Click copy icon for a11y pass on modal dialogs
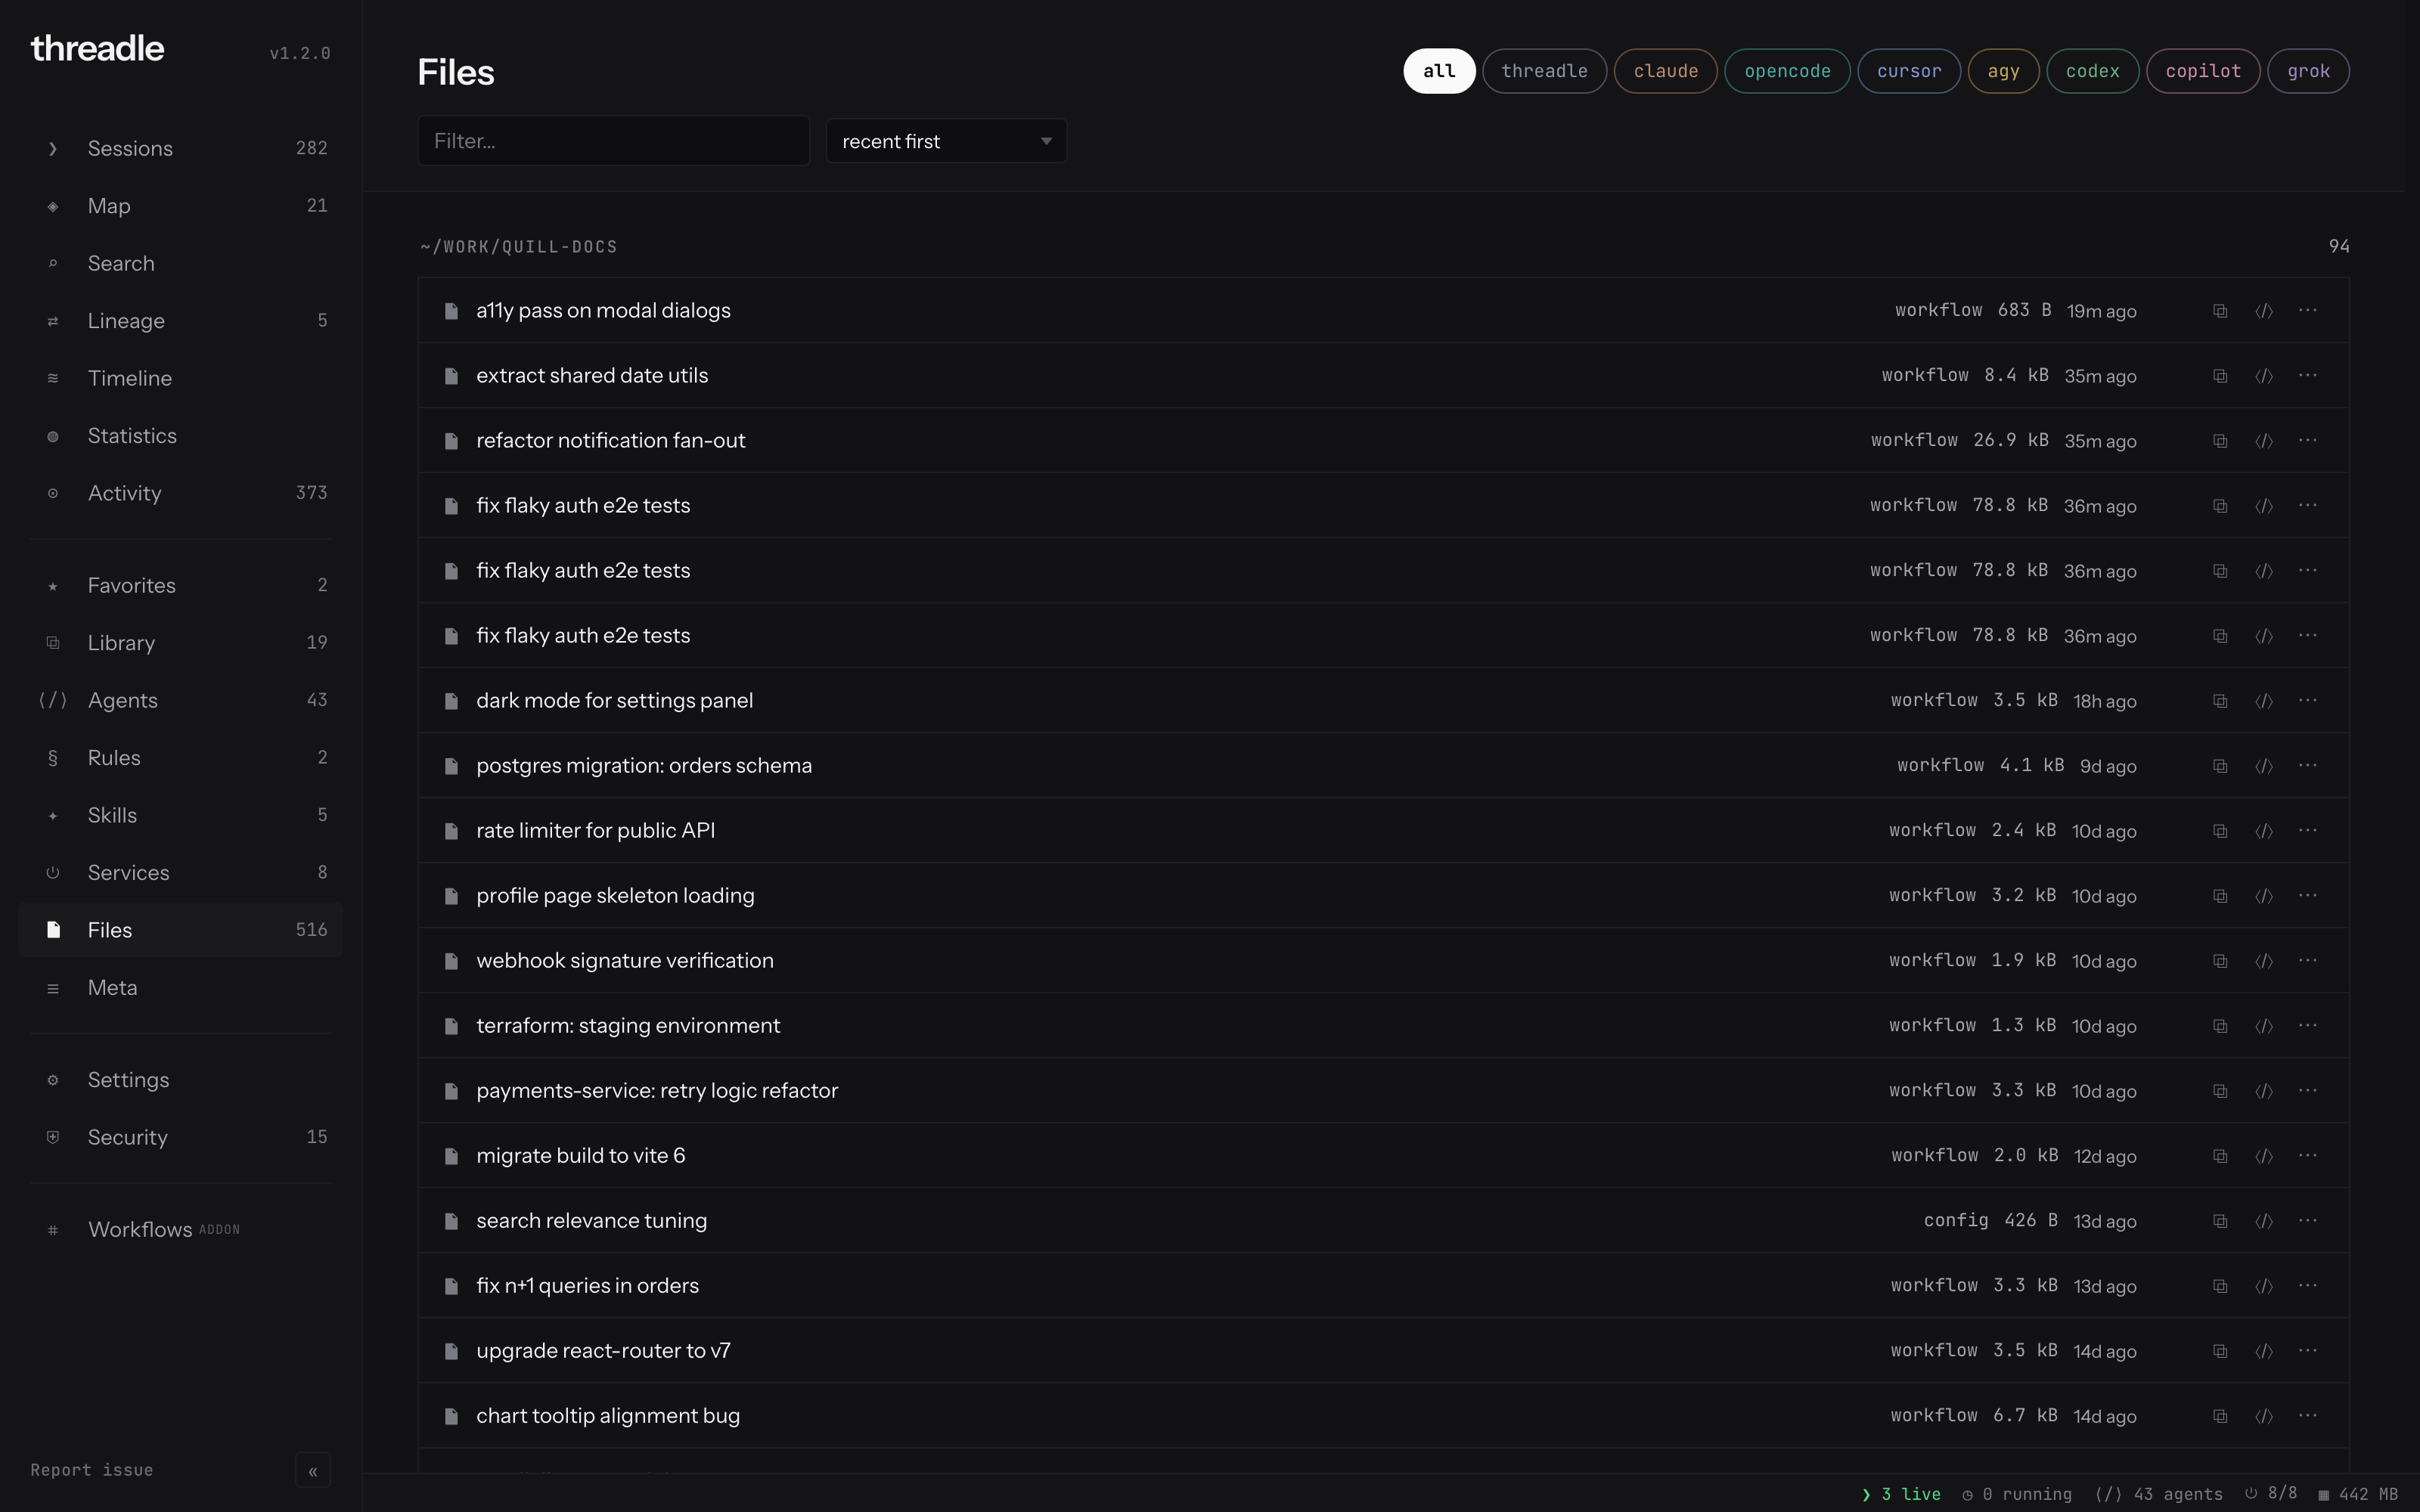Viewport: 2420px width, 1512px height. (x=2220, y=311)
